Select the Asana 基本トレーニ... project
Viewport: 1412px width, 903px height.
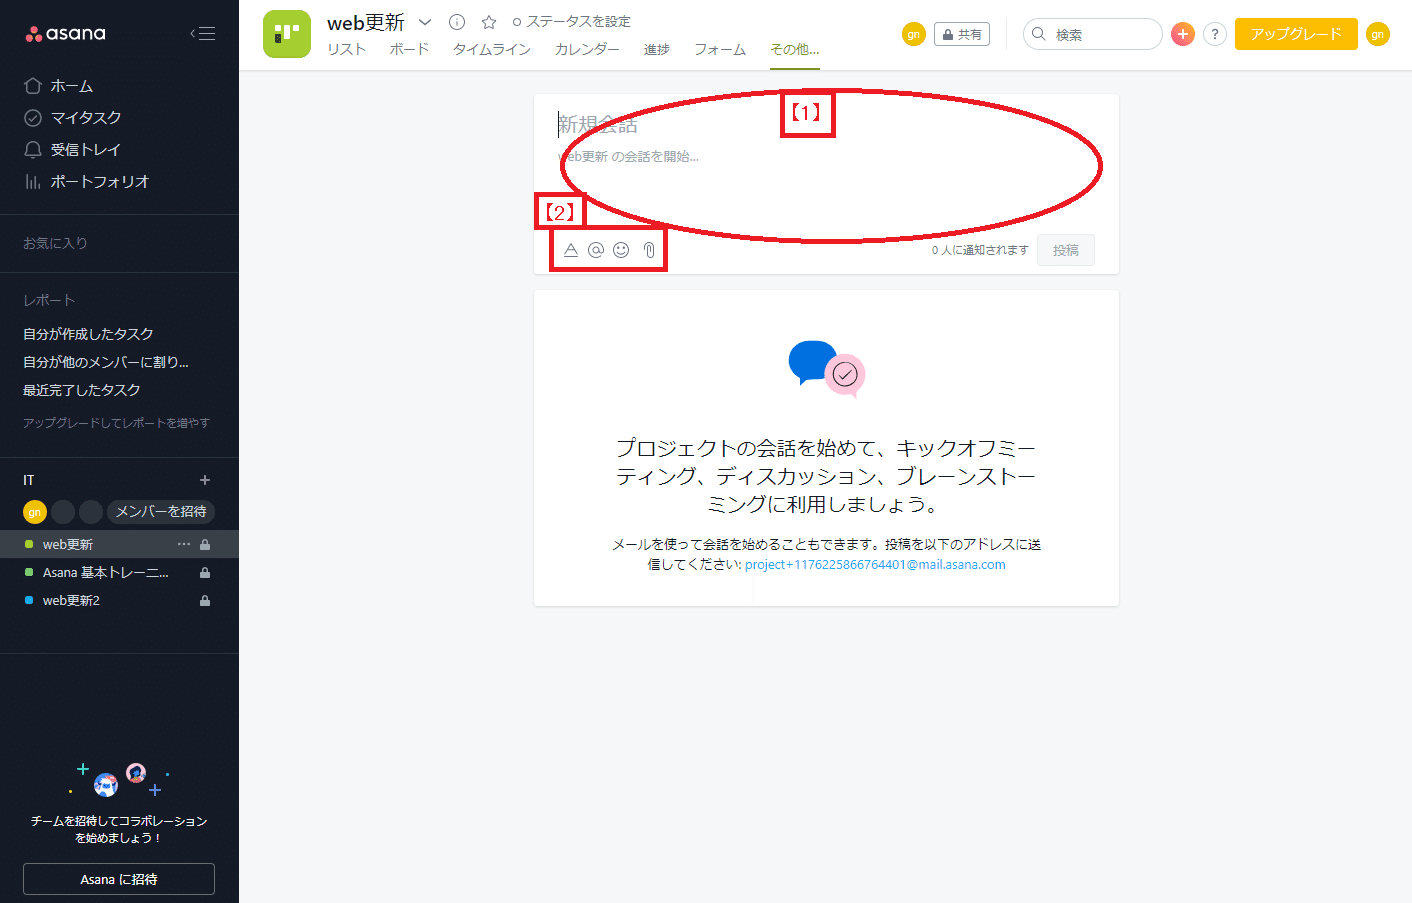click(105, 573)
